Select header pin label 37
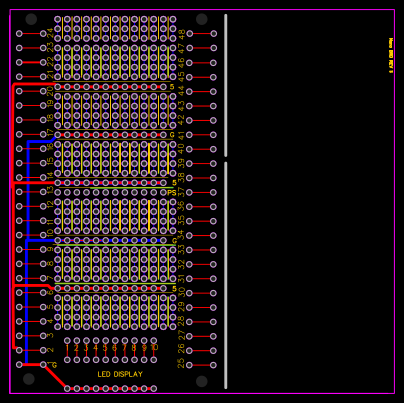 click(181, 192)
